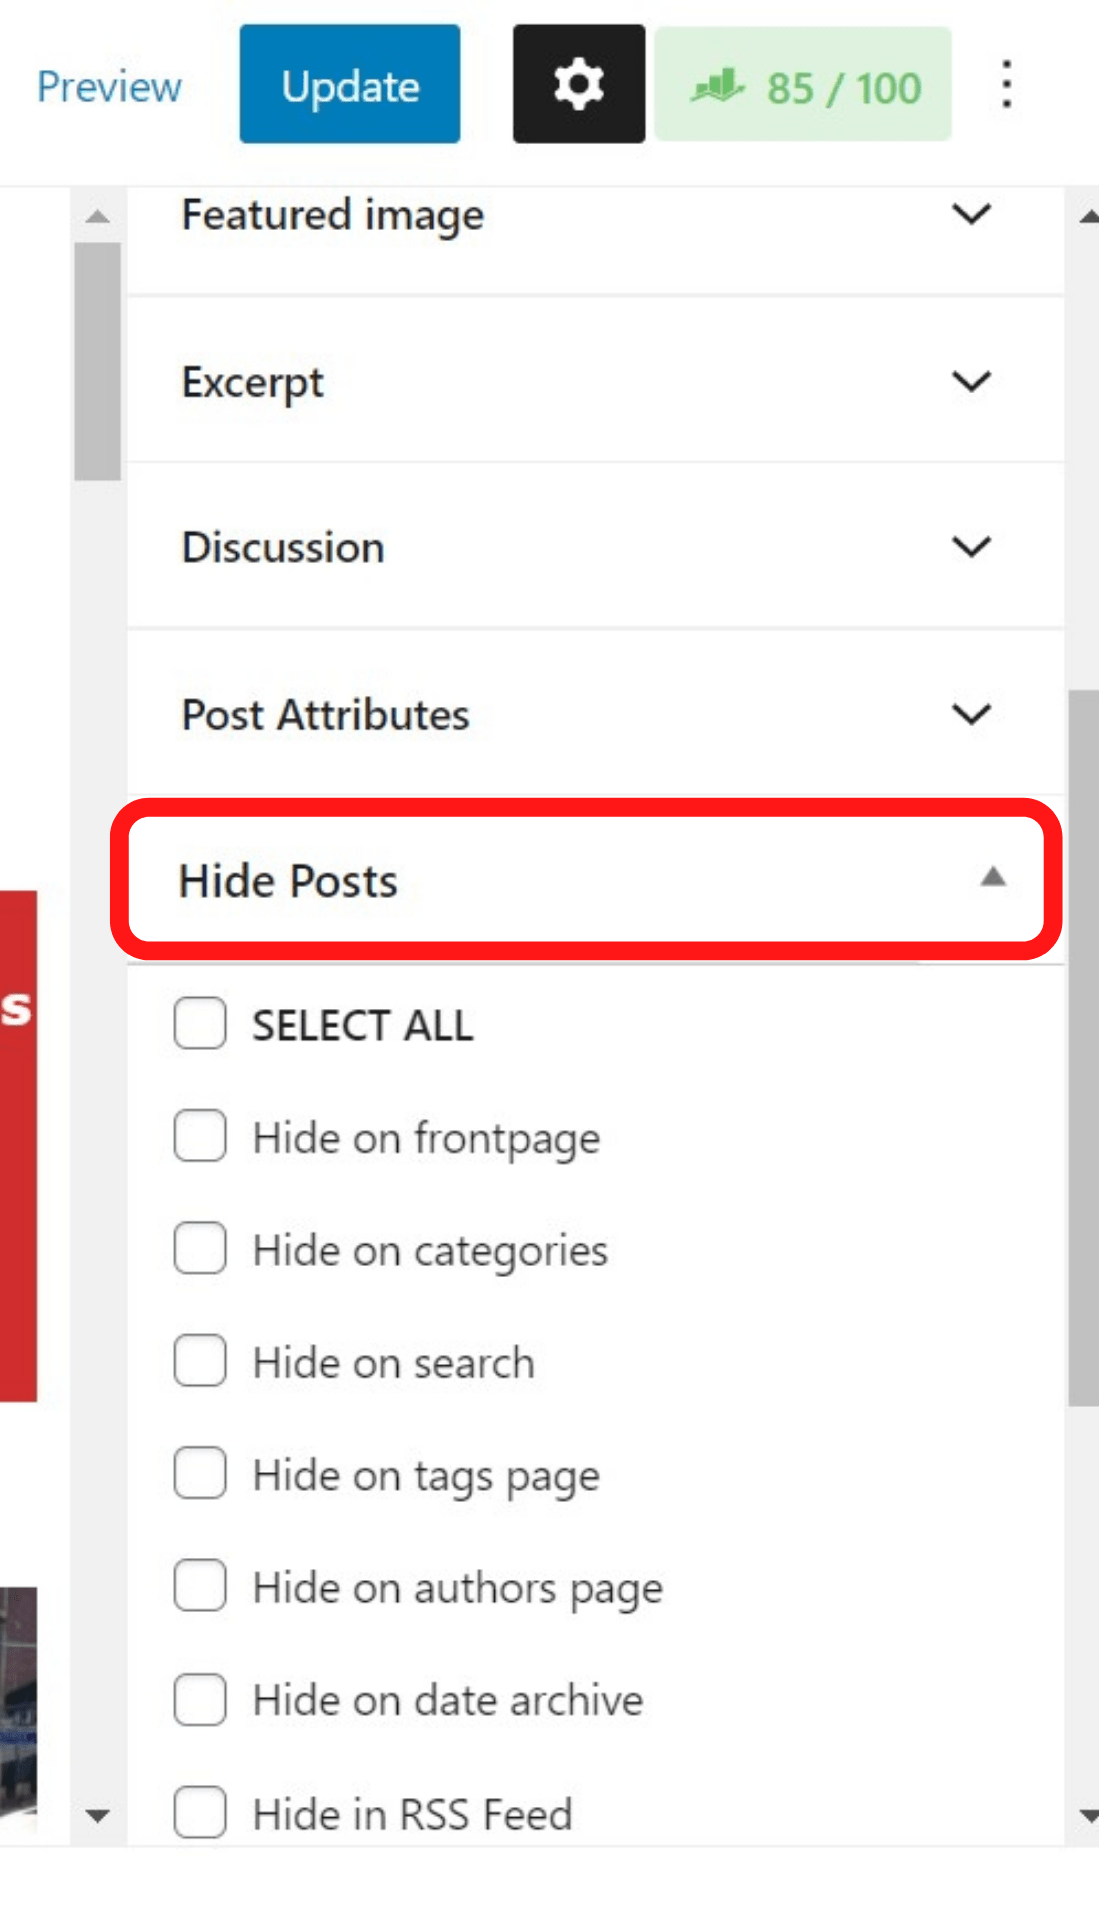Screen dimensions: 1099x1920
Task: Click the sidebar's right vertical scrollbar thumb
Action: tap(1083, 1048)
